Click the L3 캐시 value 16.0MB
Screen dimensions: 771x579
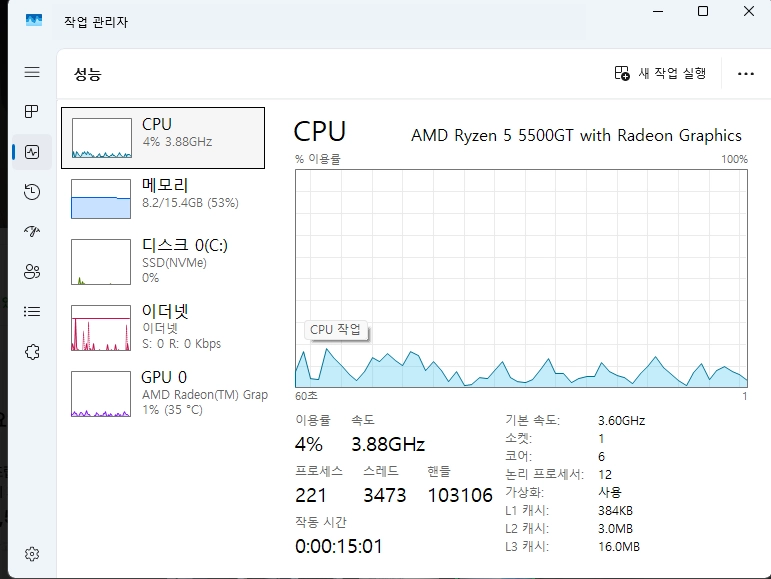click(x=619, y=547)
